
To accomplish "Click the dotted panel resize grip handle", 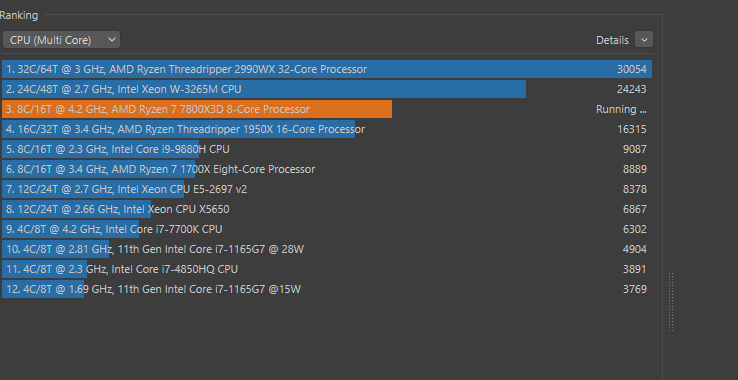I will click(x=671, y=302).
